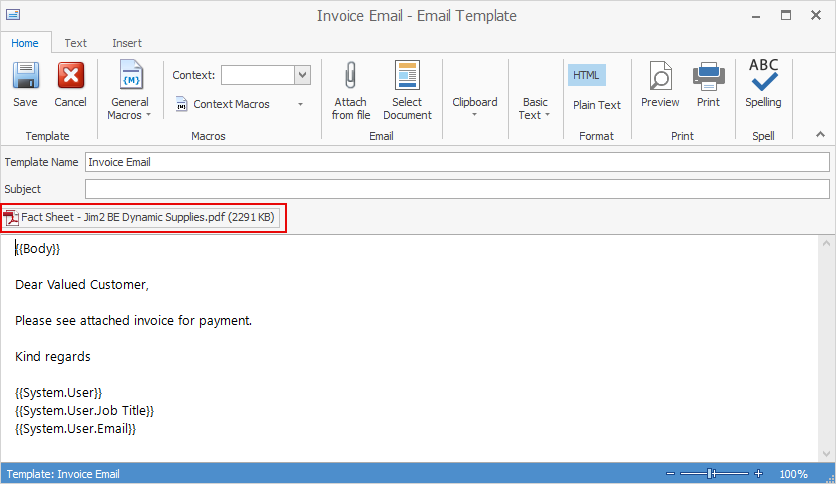
Task: Open the Text ribbon tab
Action: click(x=76, y=43)
